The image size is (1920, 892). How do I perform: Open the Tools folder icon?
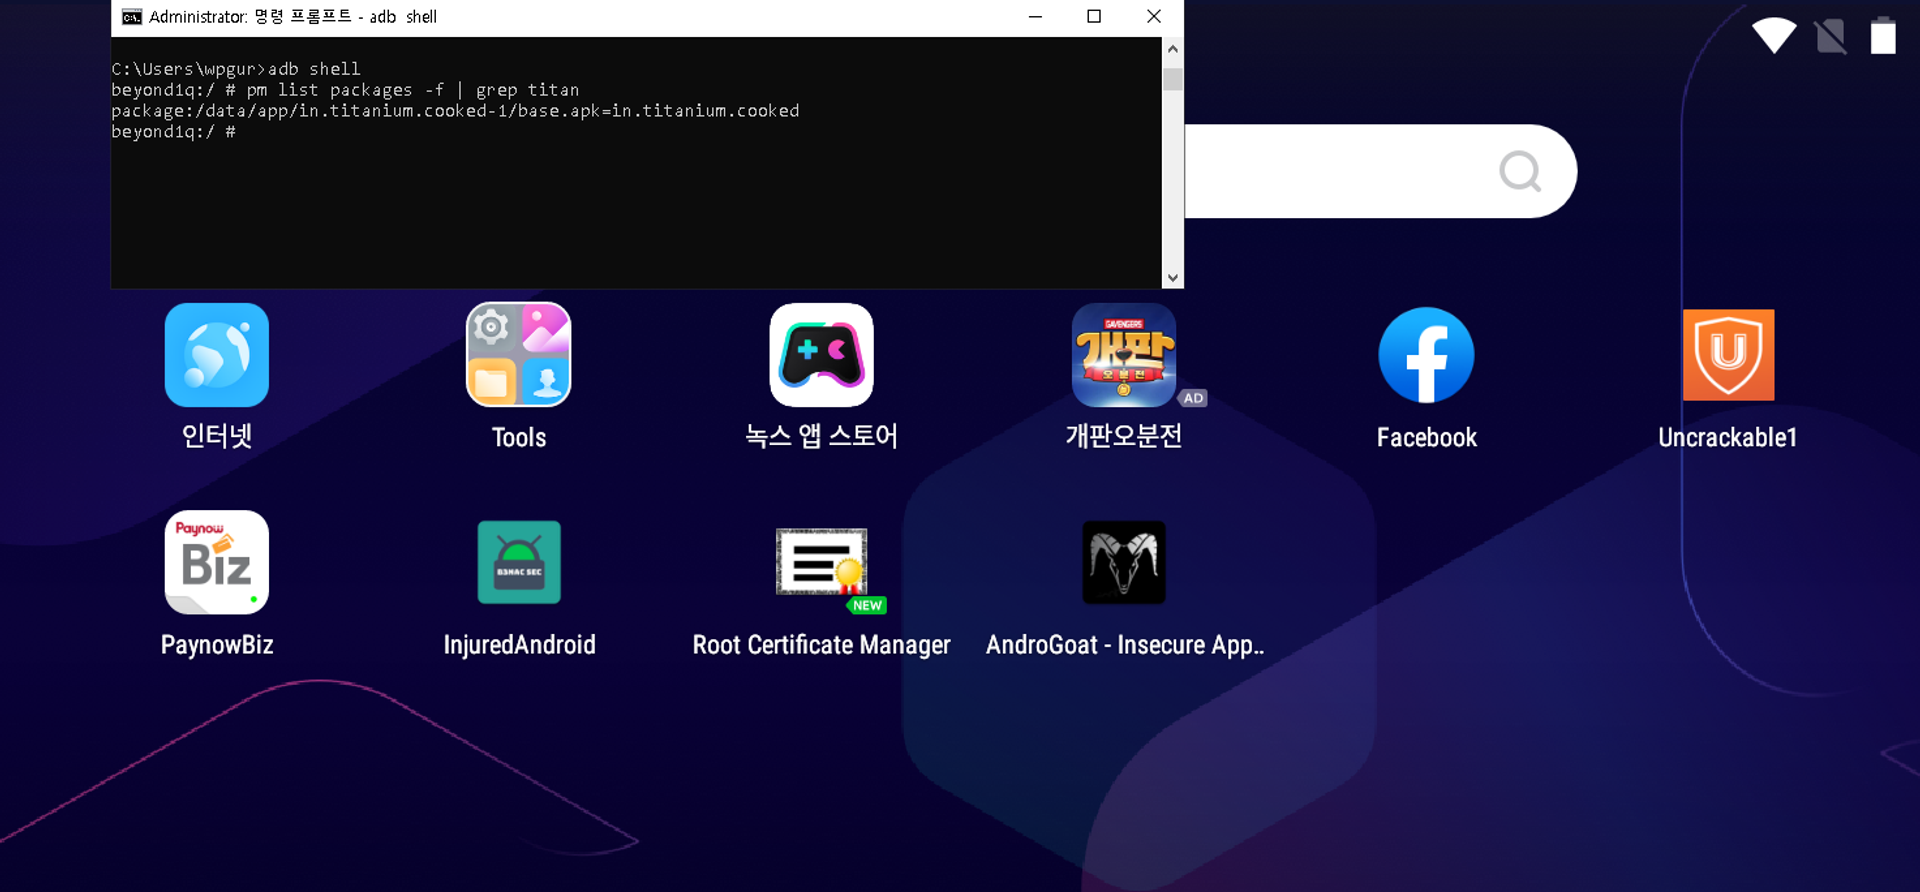[x=519, y=355]
